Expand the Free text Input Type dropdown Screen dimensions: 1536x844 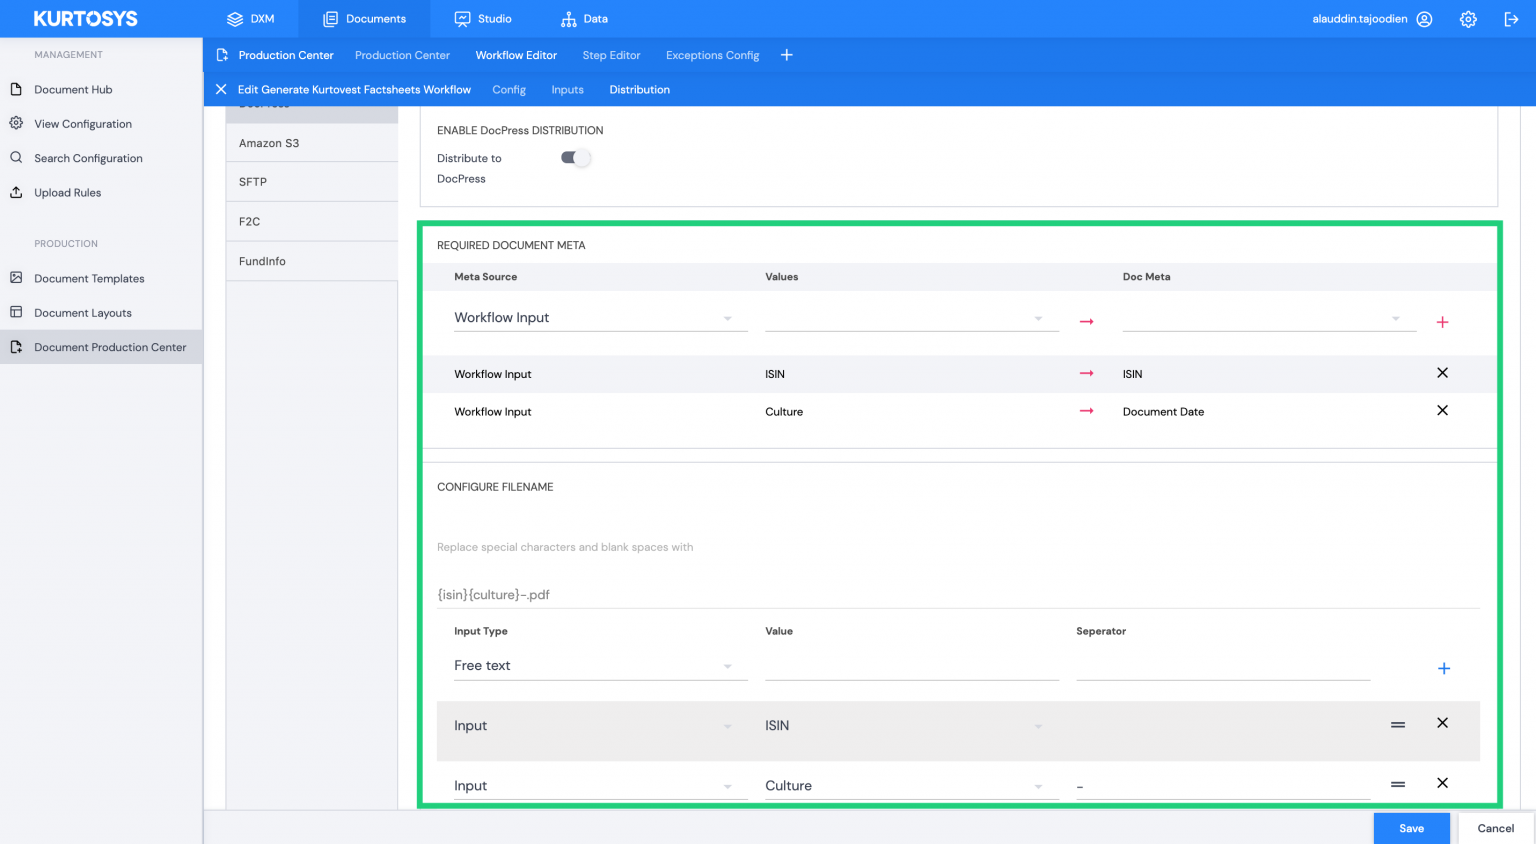600,666
